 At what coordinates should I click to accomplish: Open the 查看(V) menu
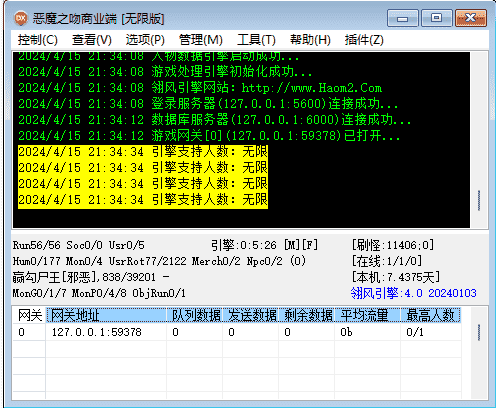(x=92, y=40)
